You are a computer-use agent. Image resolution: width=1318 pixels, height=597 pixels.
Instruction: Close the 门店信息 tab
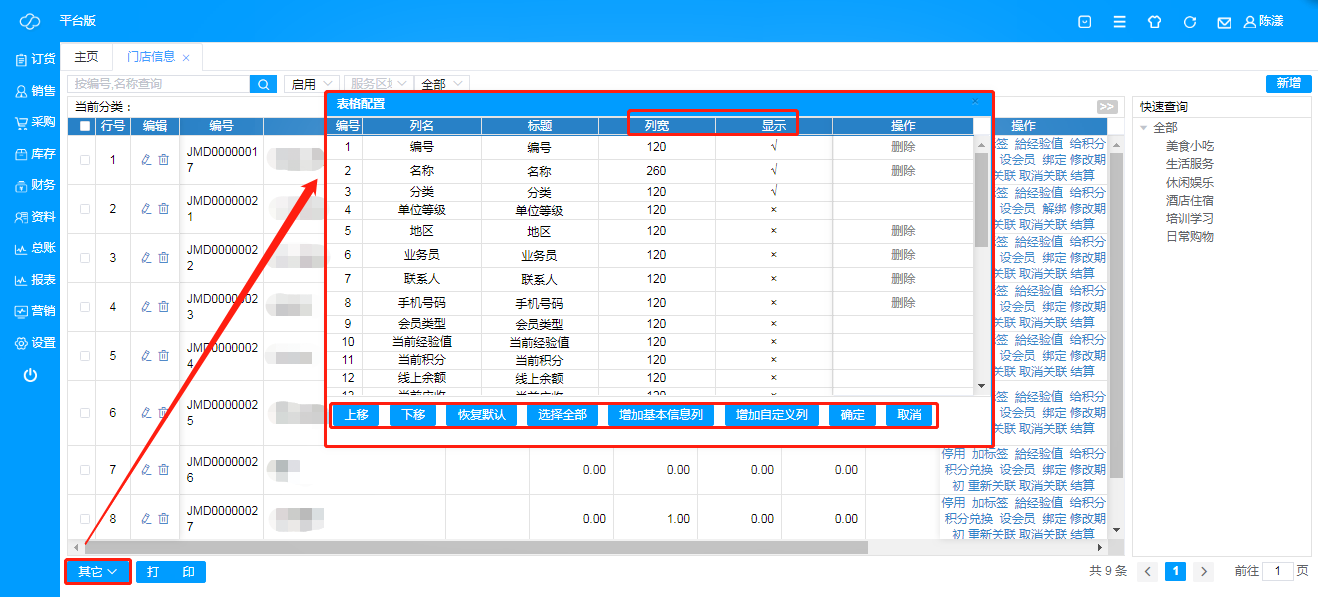pyautogui.click(x=186, y=58)
